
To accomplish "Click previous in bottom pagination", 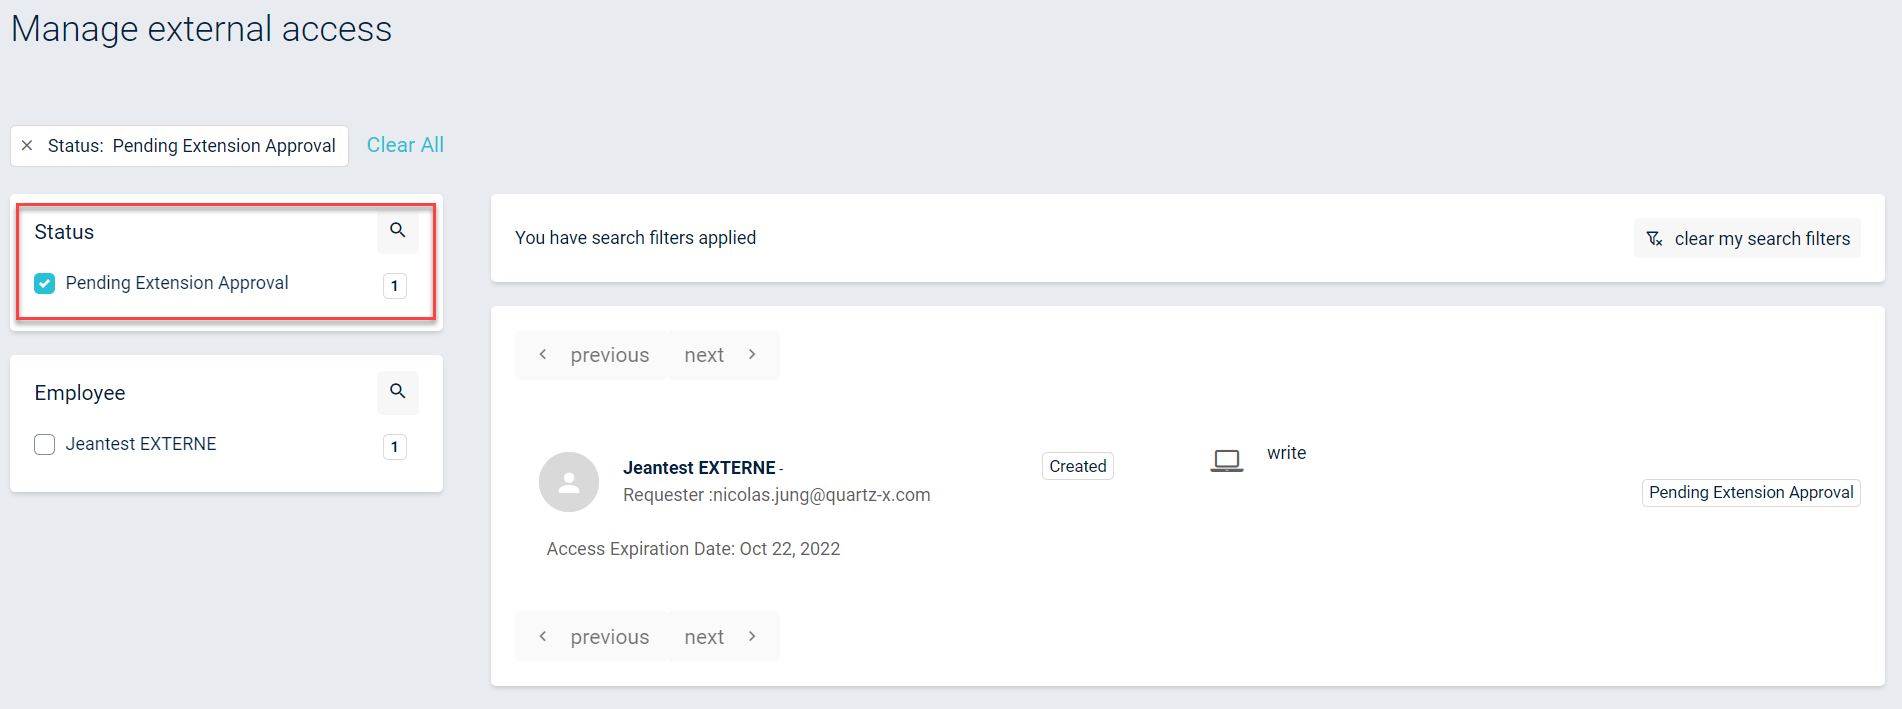I will [x=593, y=637].
